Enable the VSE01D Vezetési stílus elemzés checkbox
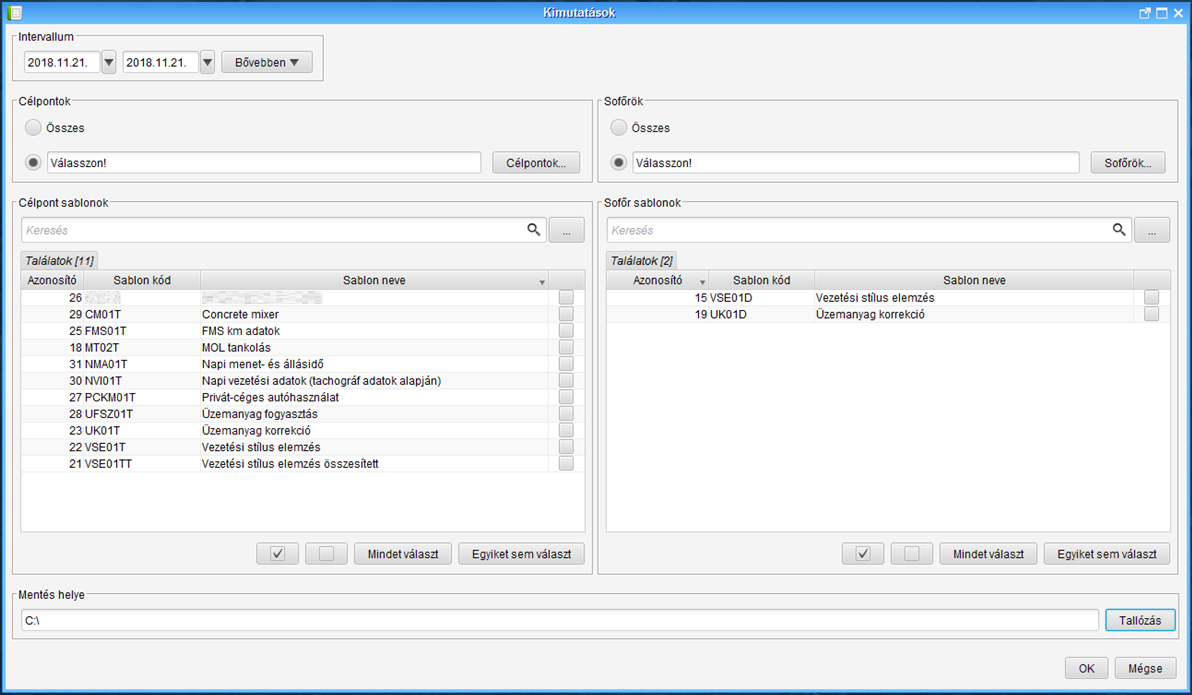The image size is (1192, 695). (1151, 297)
